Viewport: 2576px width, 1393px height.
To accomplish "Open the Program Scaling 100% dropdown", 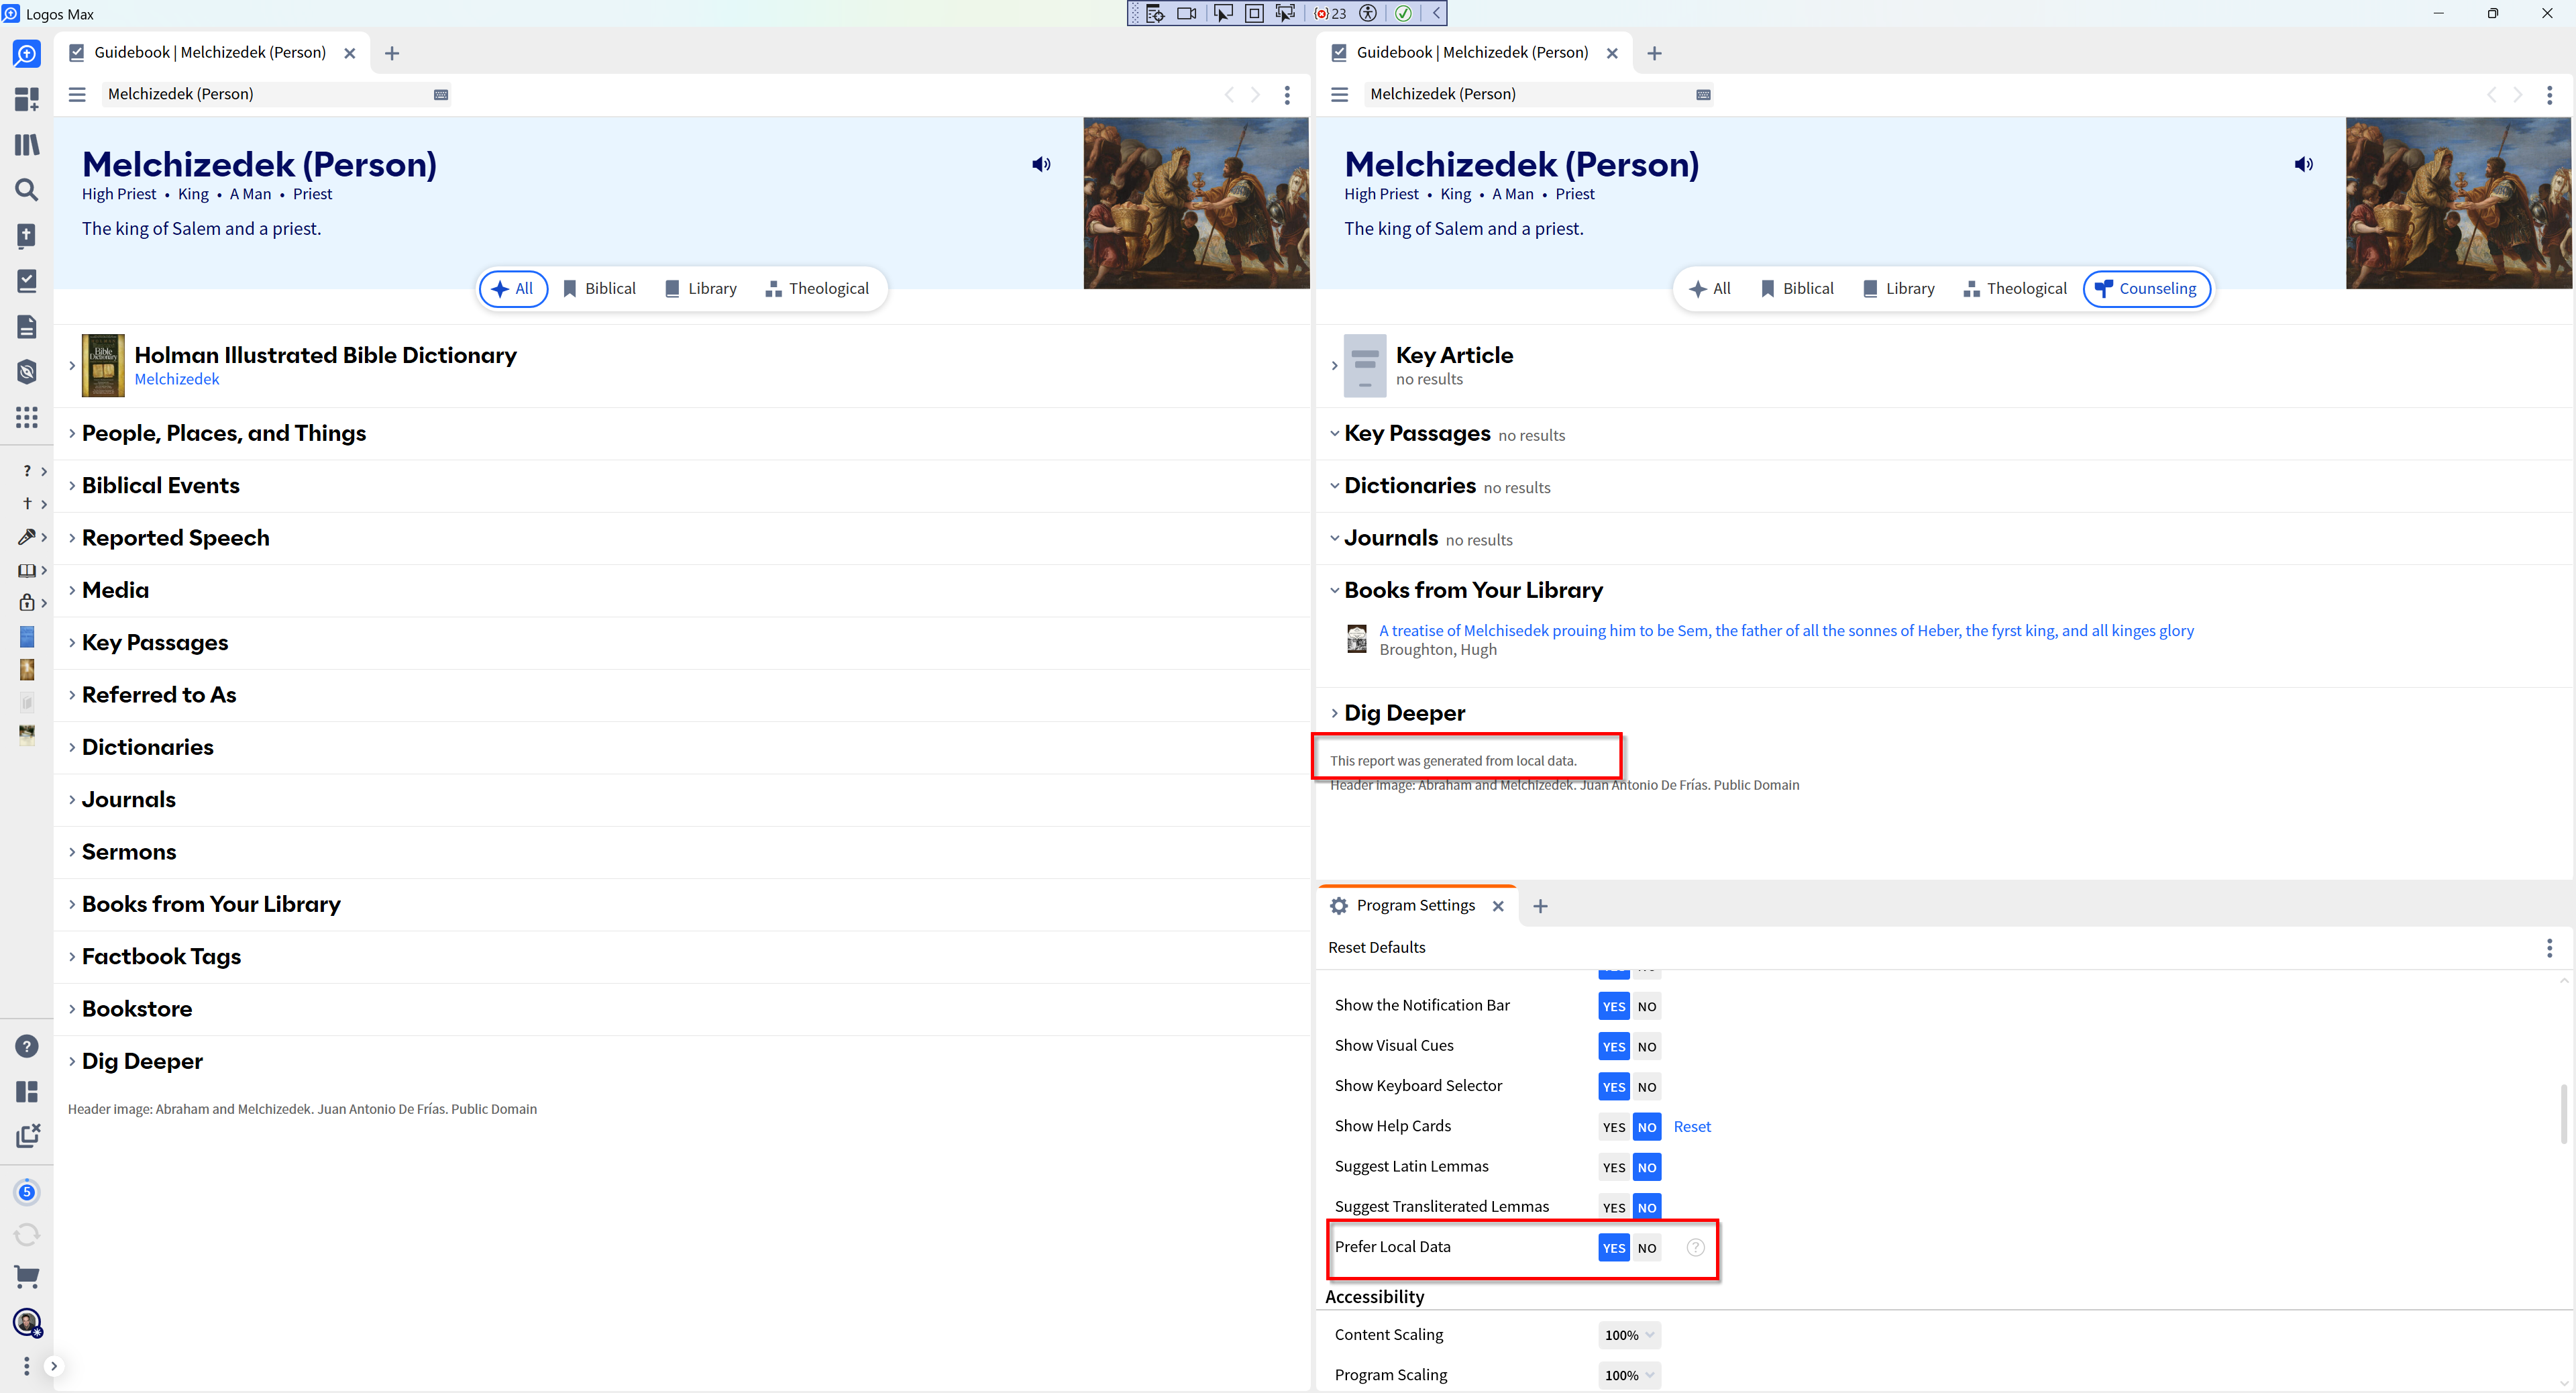I will [1629, 1375].
